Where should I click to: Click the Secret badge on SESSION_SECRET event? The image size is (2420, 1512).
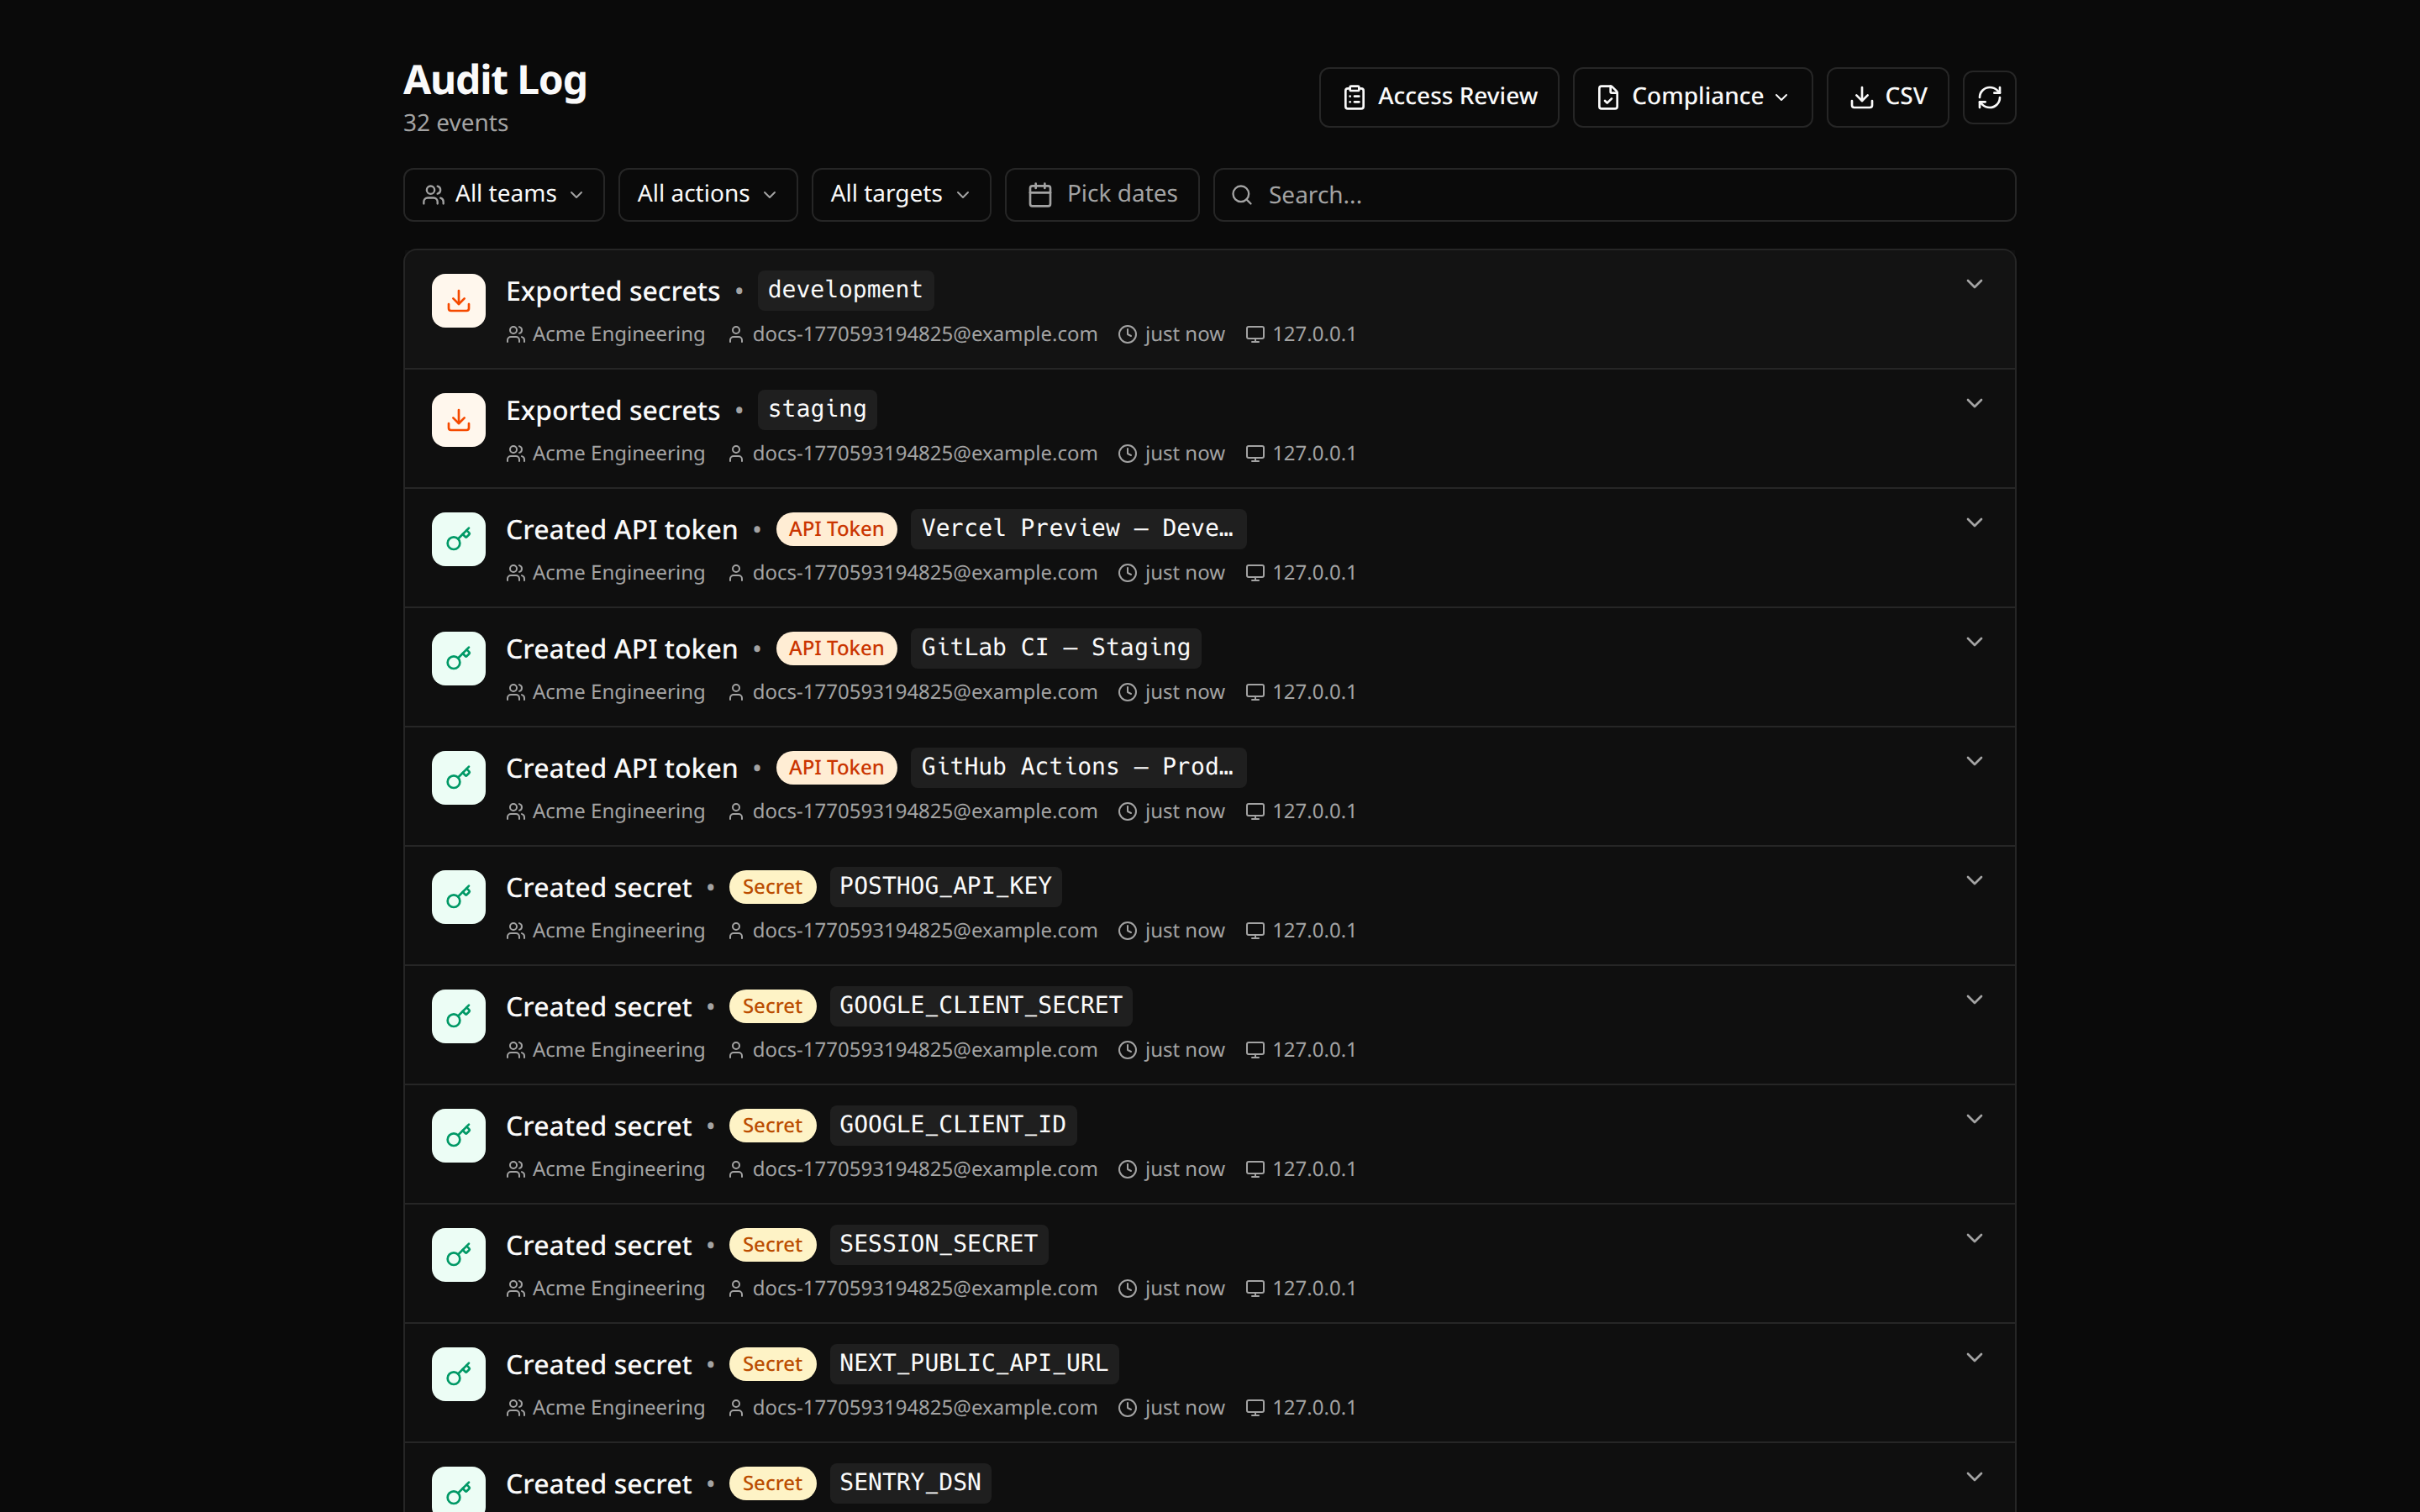pyautogui.click(x=772, y=1244)
